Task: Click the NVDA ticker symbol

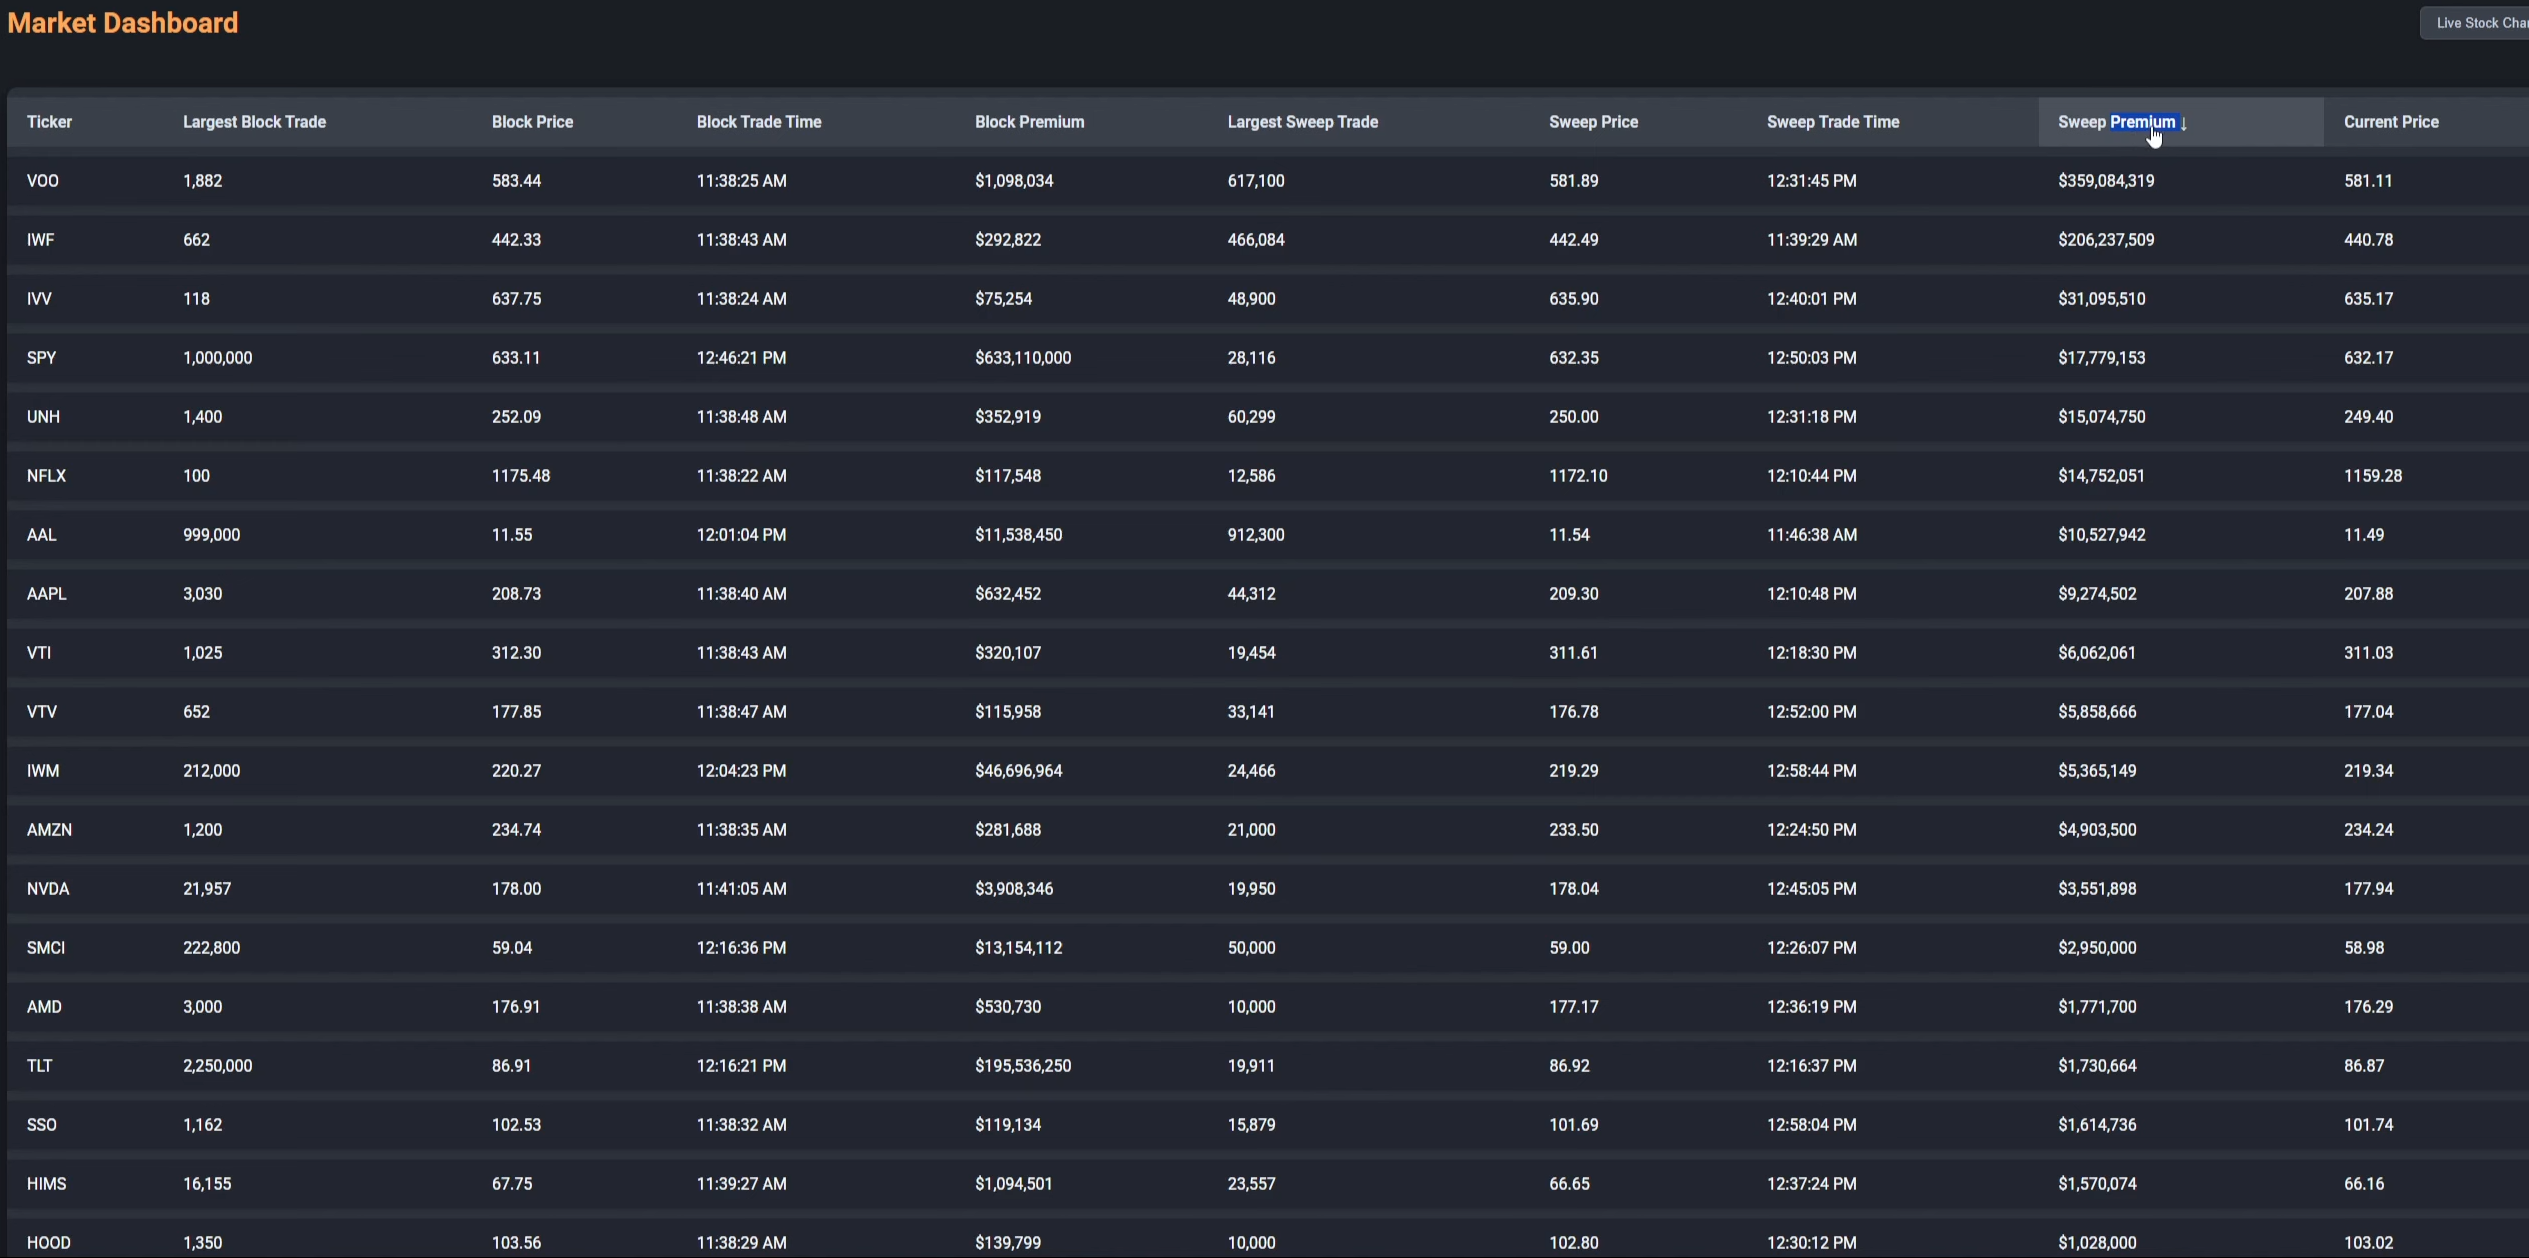Action: [x=48, y=889]
